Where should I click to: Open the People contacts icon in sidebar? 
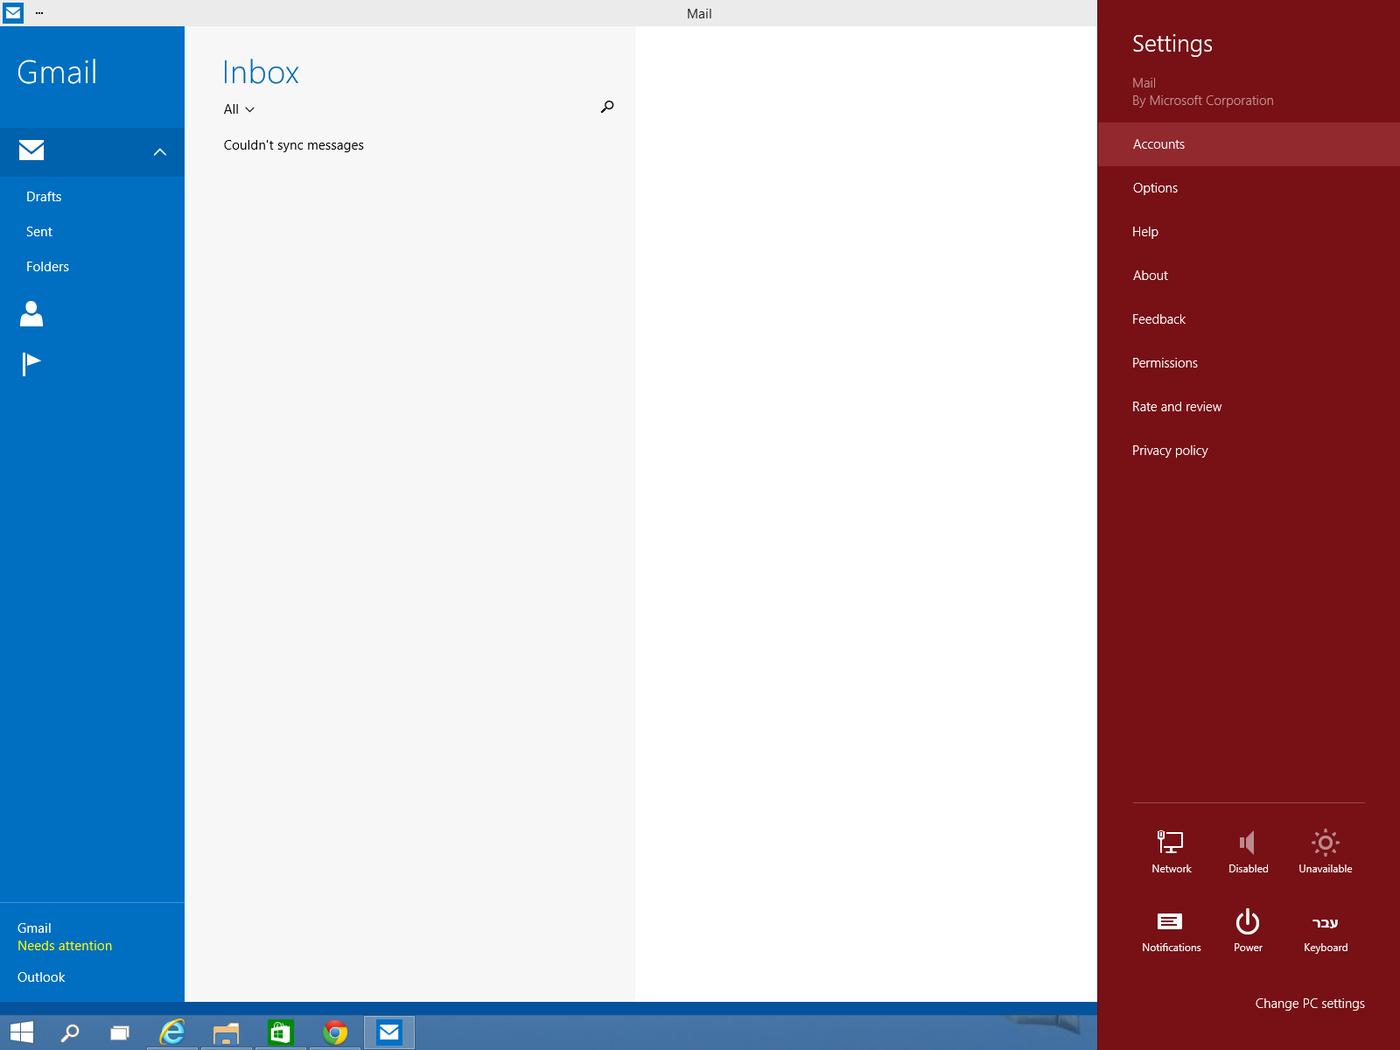tap(31, 313)
